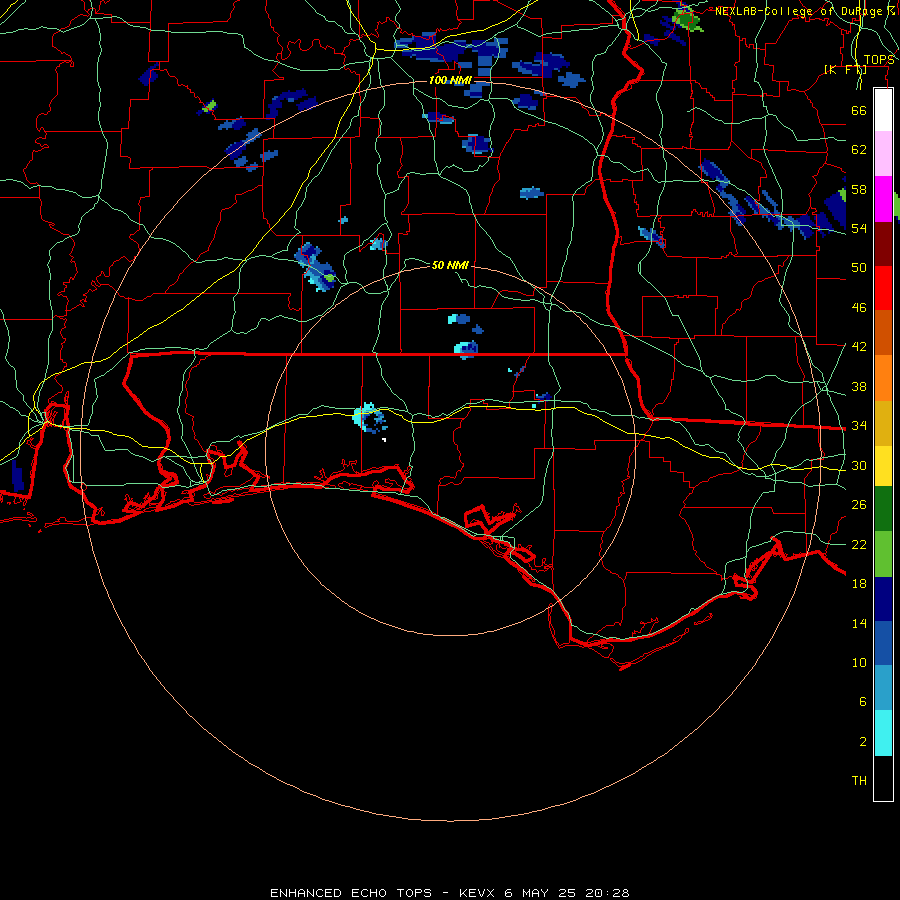Click the K FT units label
Screen dimensions: 900x900
coord(845,69)
